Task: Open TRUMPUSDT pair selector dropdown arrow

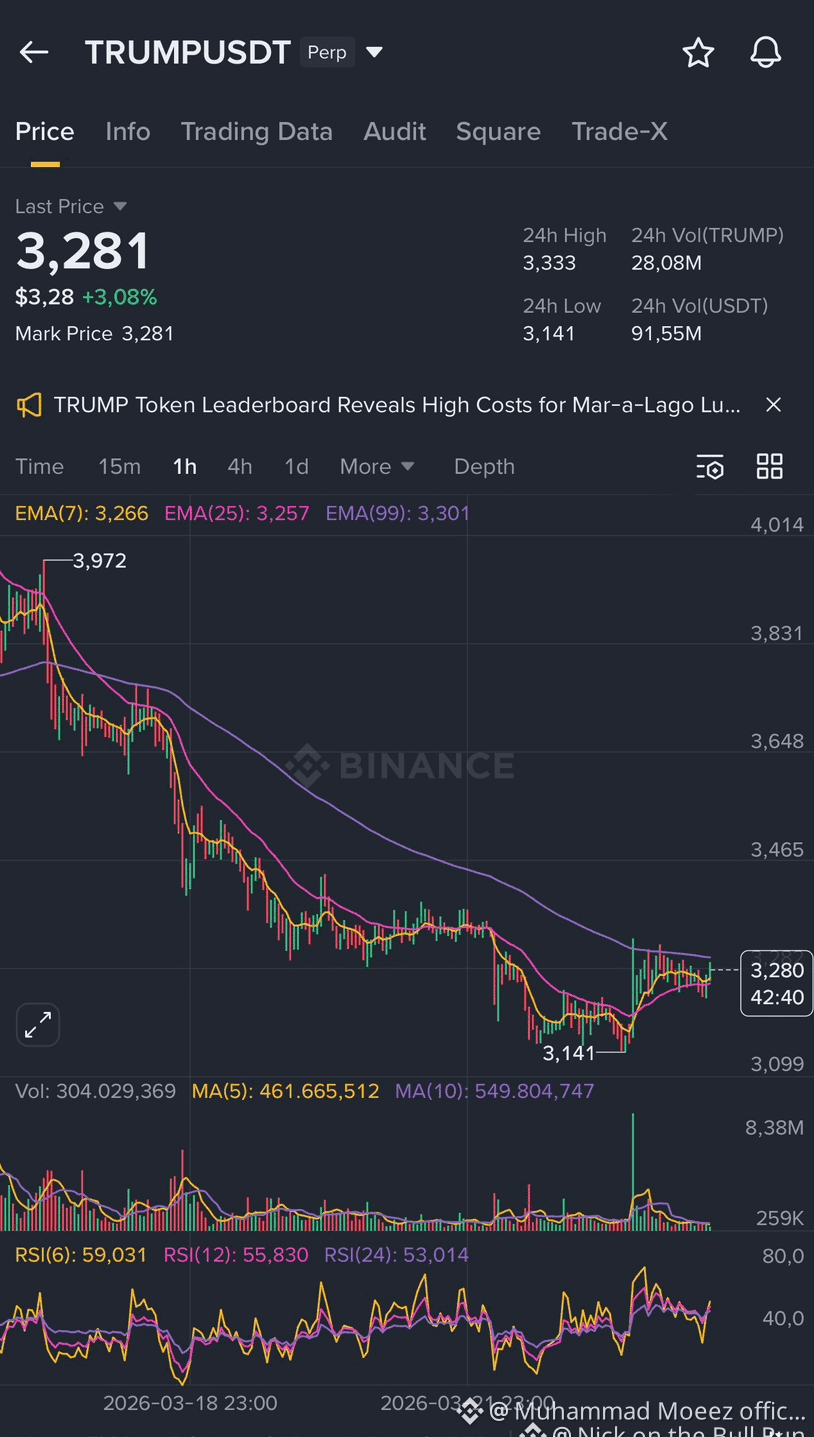Action: (375, 52)
